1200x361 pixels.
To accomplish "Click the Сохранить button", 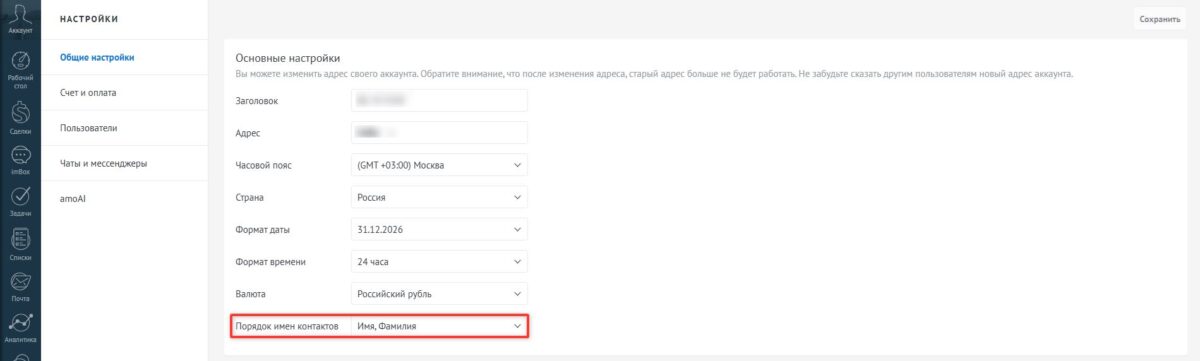I will [1160, 18].
